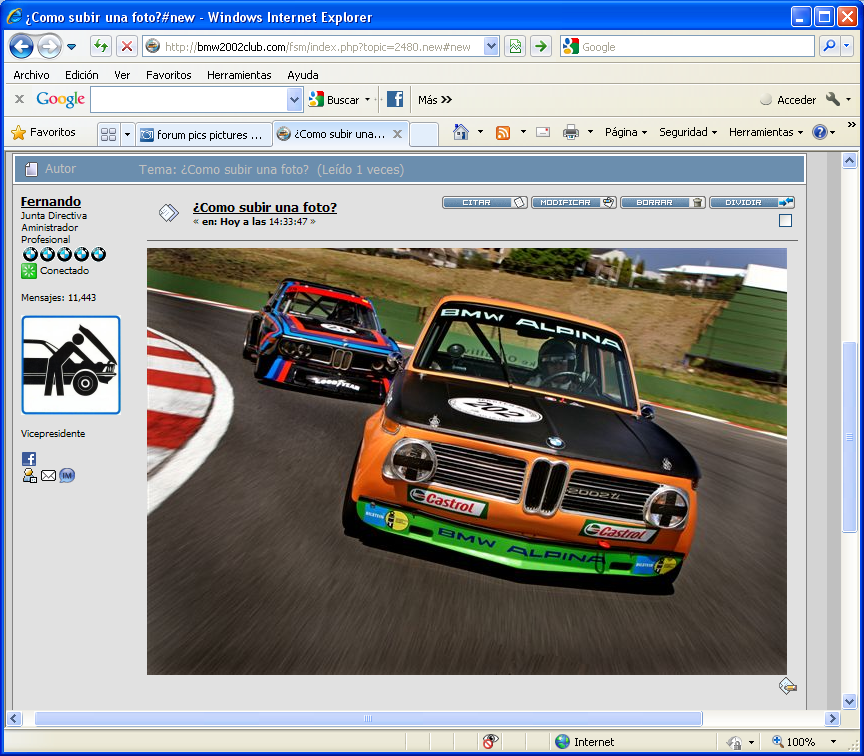Click the popup blocker status bar icon
Viewport: 864px width, 756px height.
tap(489, 741)
